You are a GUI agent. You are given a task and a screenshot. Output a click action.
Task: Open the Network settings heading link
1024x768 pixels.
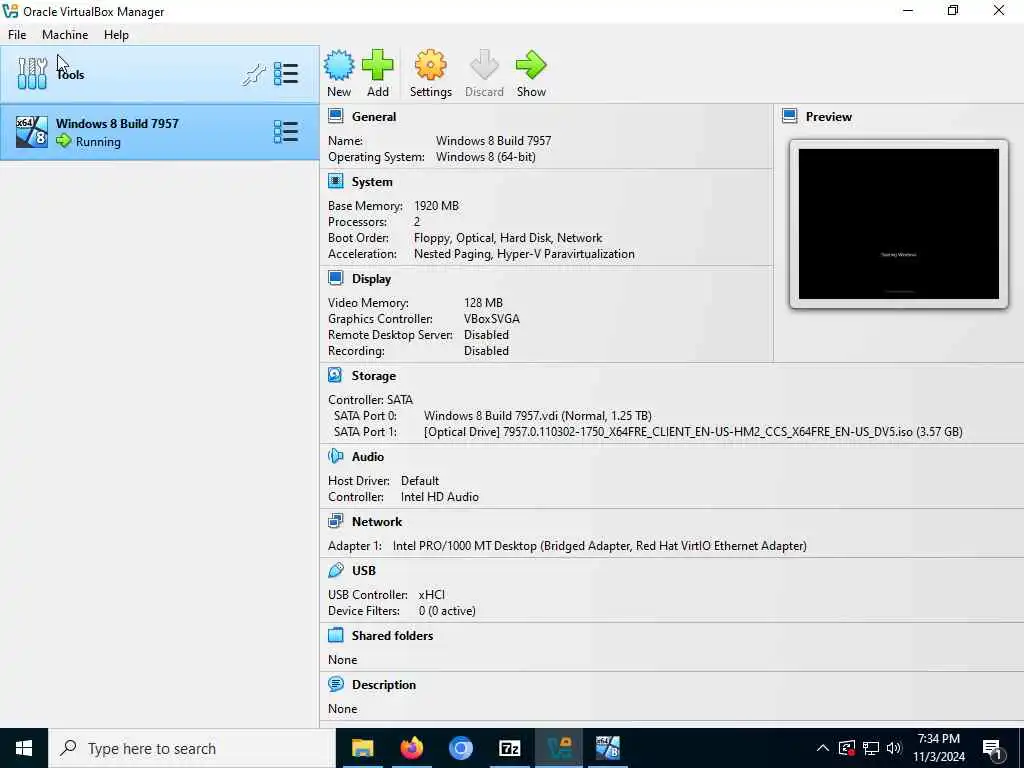coord(377,522)
